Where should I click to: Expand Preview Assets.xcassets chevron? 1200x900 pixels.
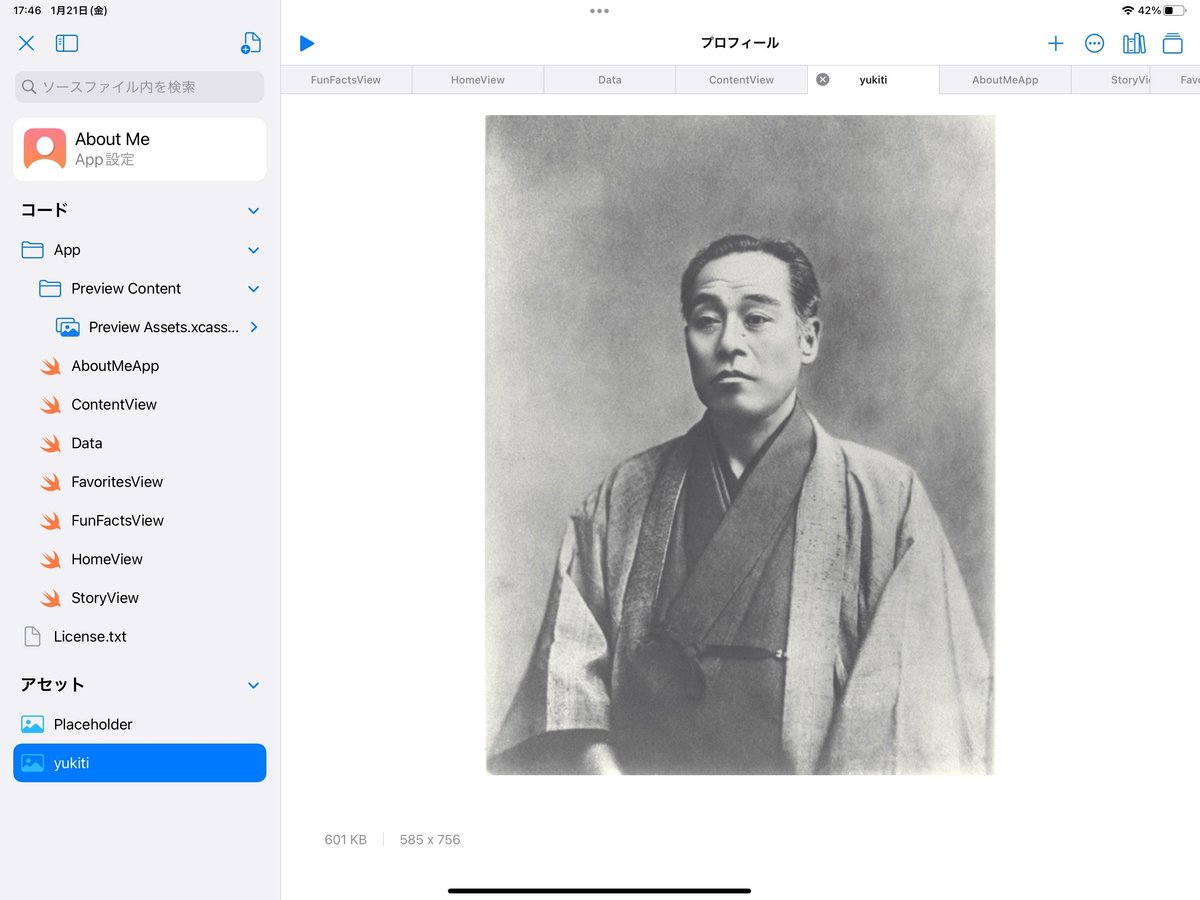point(254,327)
